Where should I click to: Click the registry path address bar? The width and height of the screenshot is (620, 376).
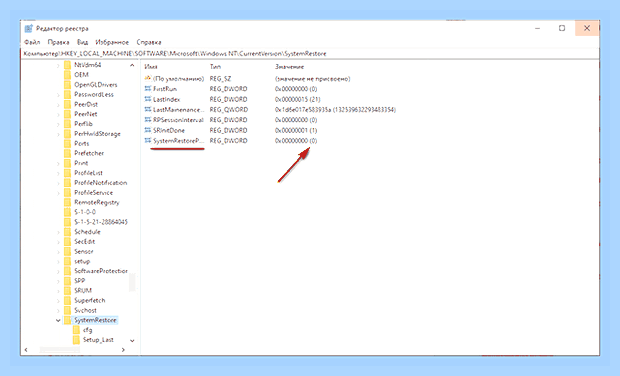tap(310, 53)
